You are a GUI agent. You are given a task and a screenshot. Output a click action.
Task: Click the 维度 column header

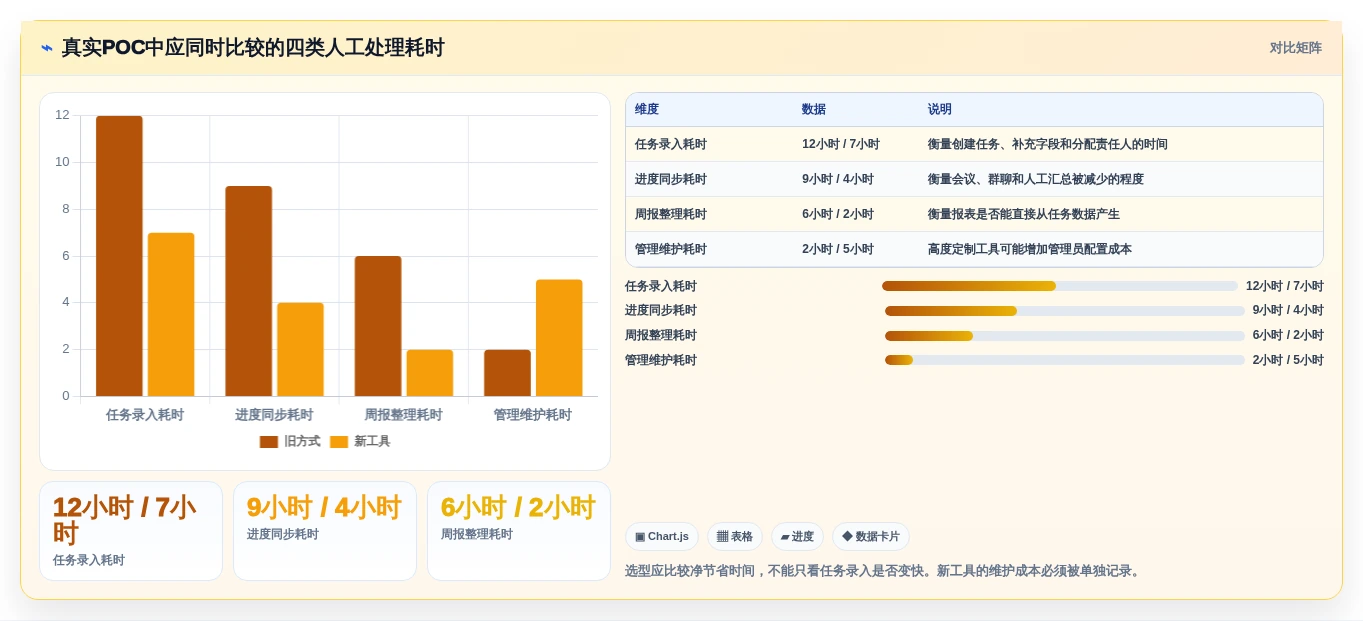pyautogui.click(x=647, y=110)
